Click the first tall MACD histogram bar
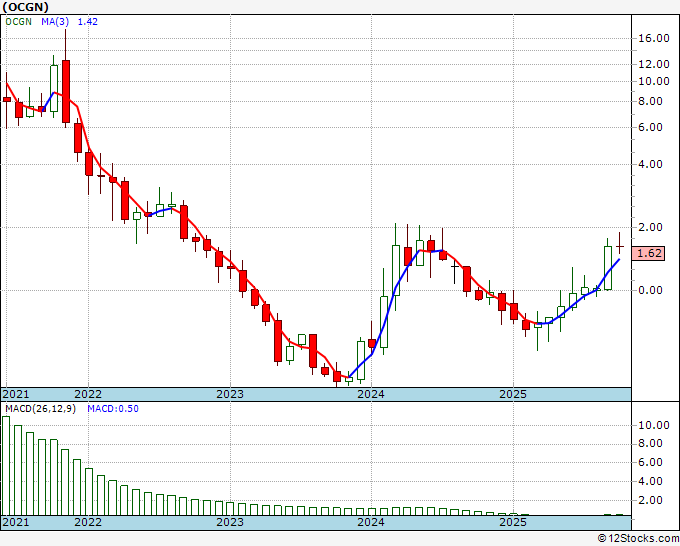 6,466
